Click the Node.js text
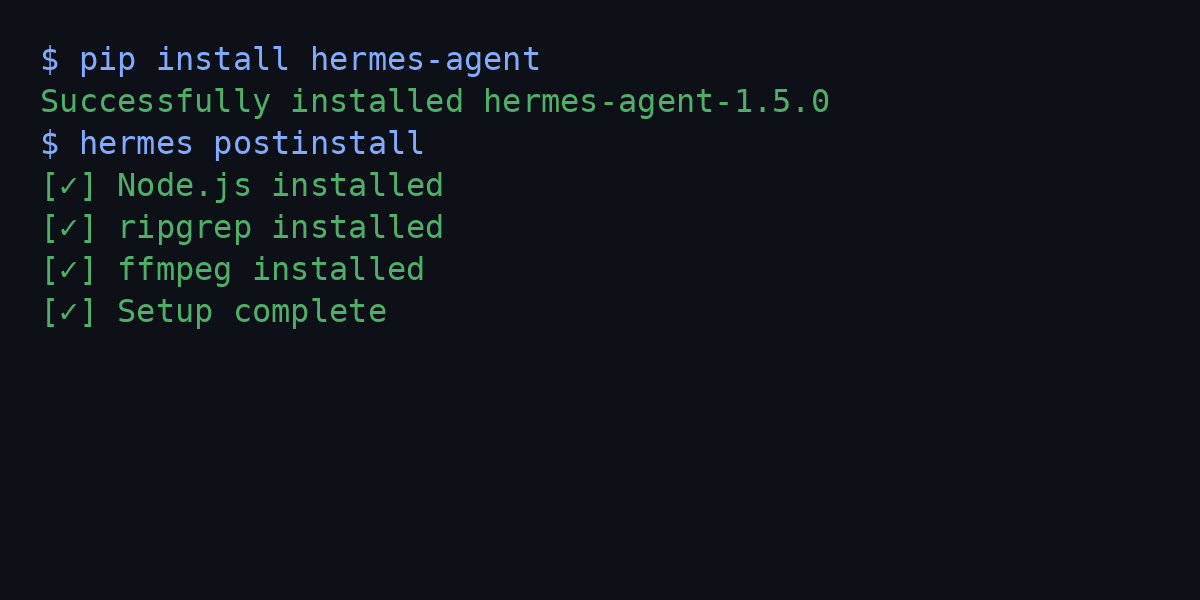Image resolution: width=1200 pixels, height=600 pixels. coord(184,187)
